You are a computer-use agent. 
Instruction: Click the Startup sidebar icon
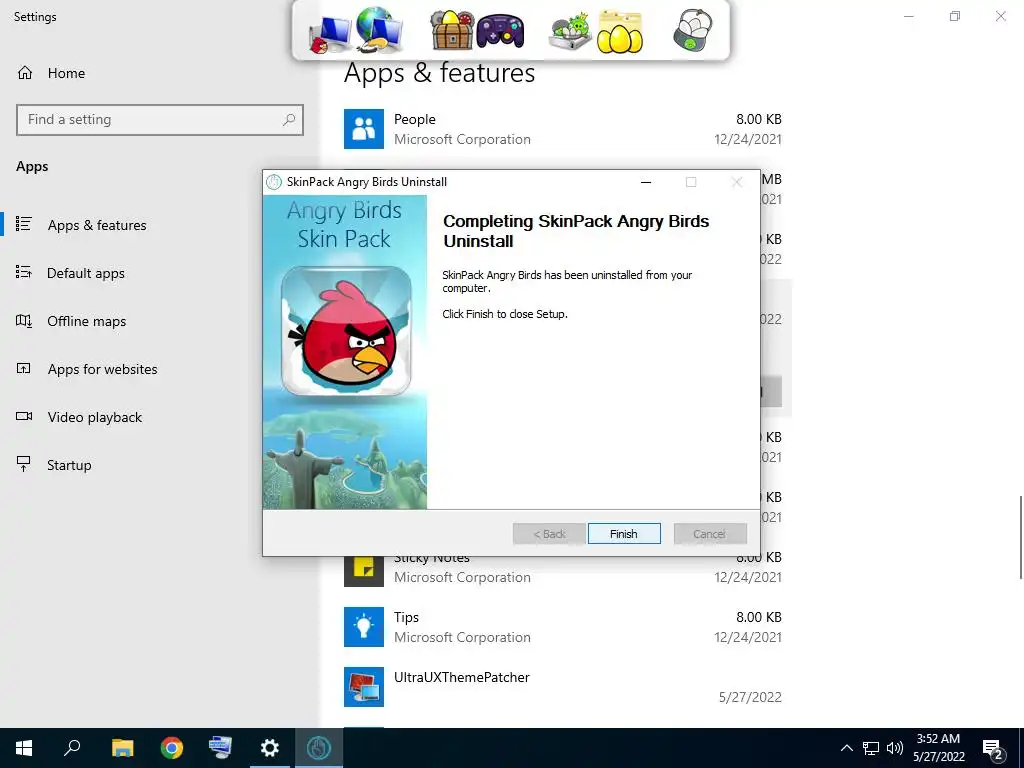(x=24, y=464)
